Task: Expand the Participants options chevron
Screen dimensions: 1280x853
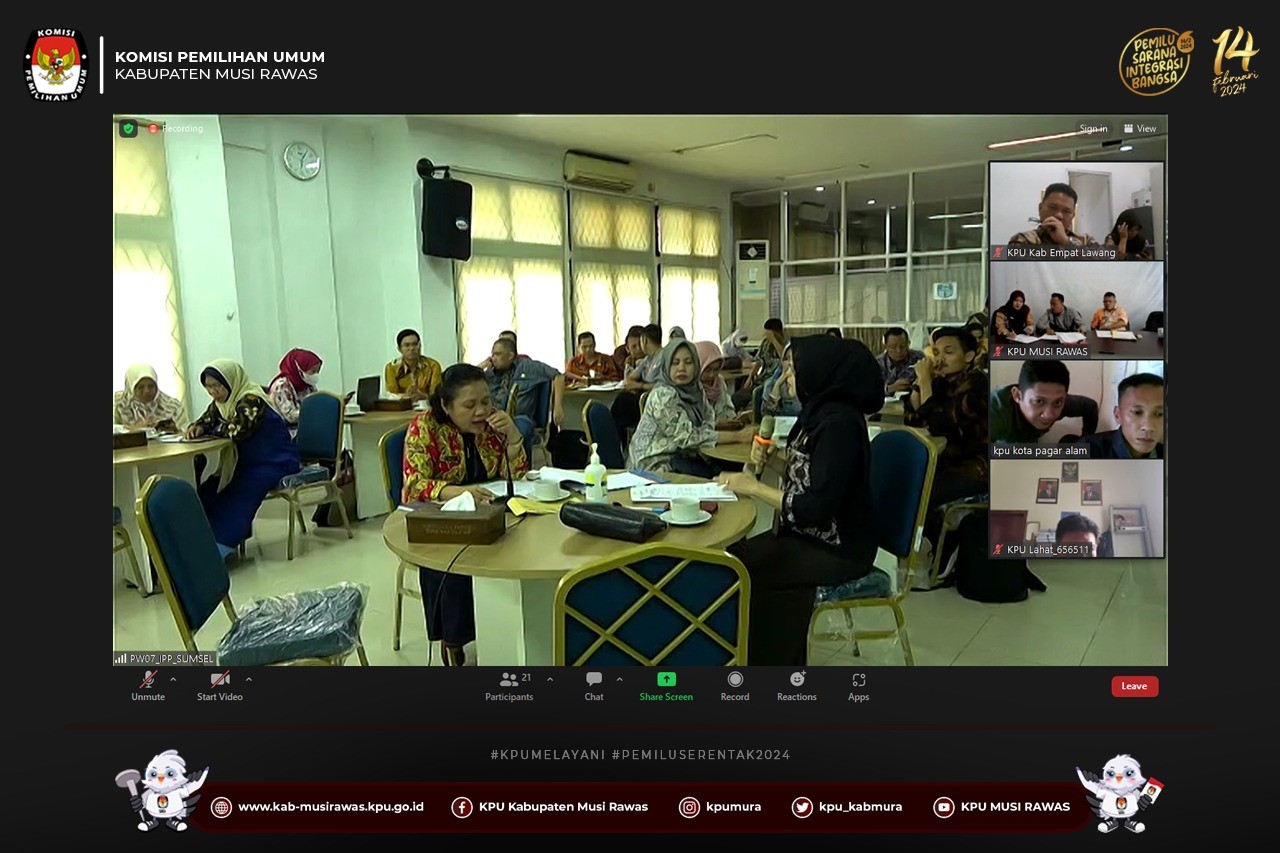Action: (x=549, y=680)
